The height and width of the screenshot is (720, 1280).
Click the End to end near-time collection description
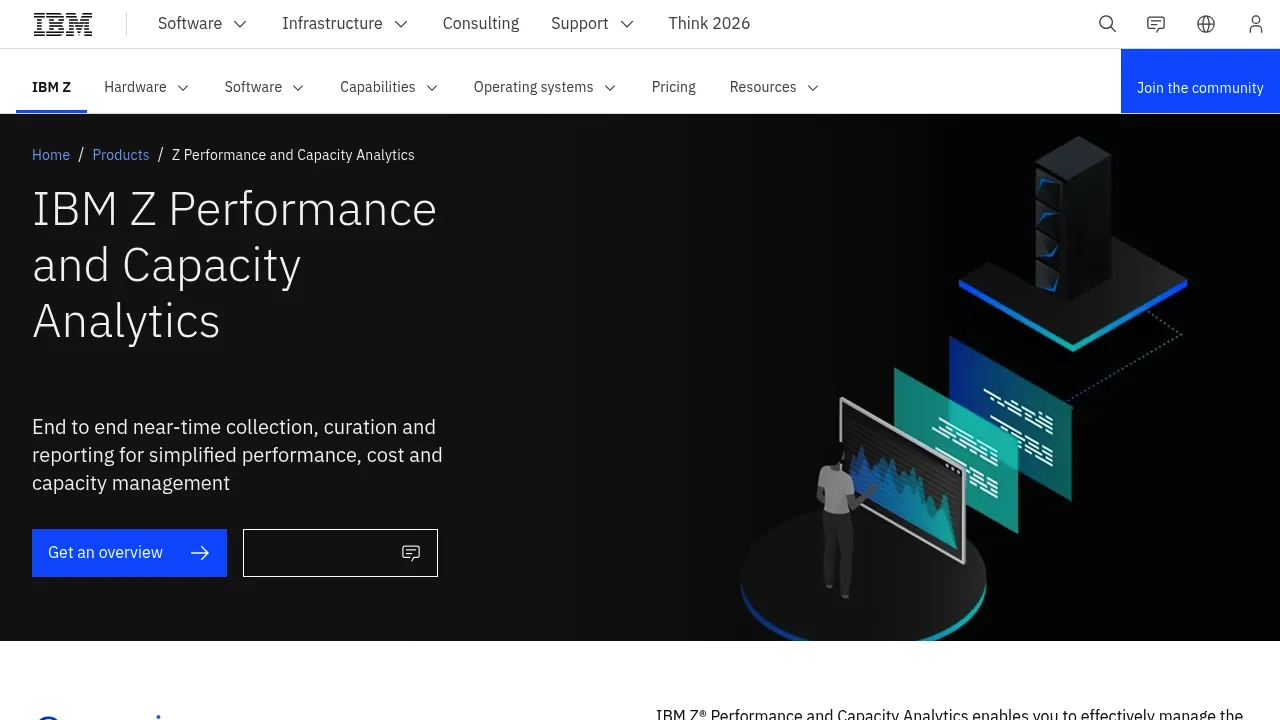pos(237,455)
